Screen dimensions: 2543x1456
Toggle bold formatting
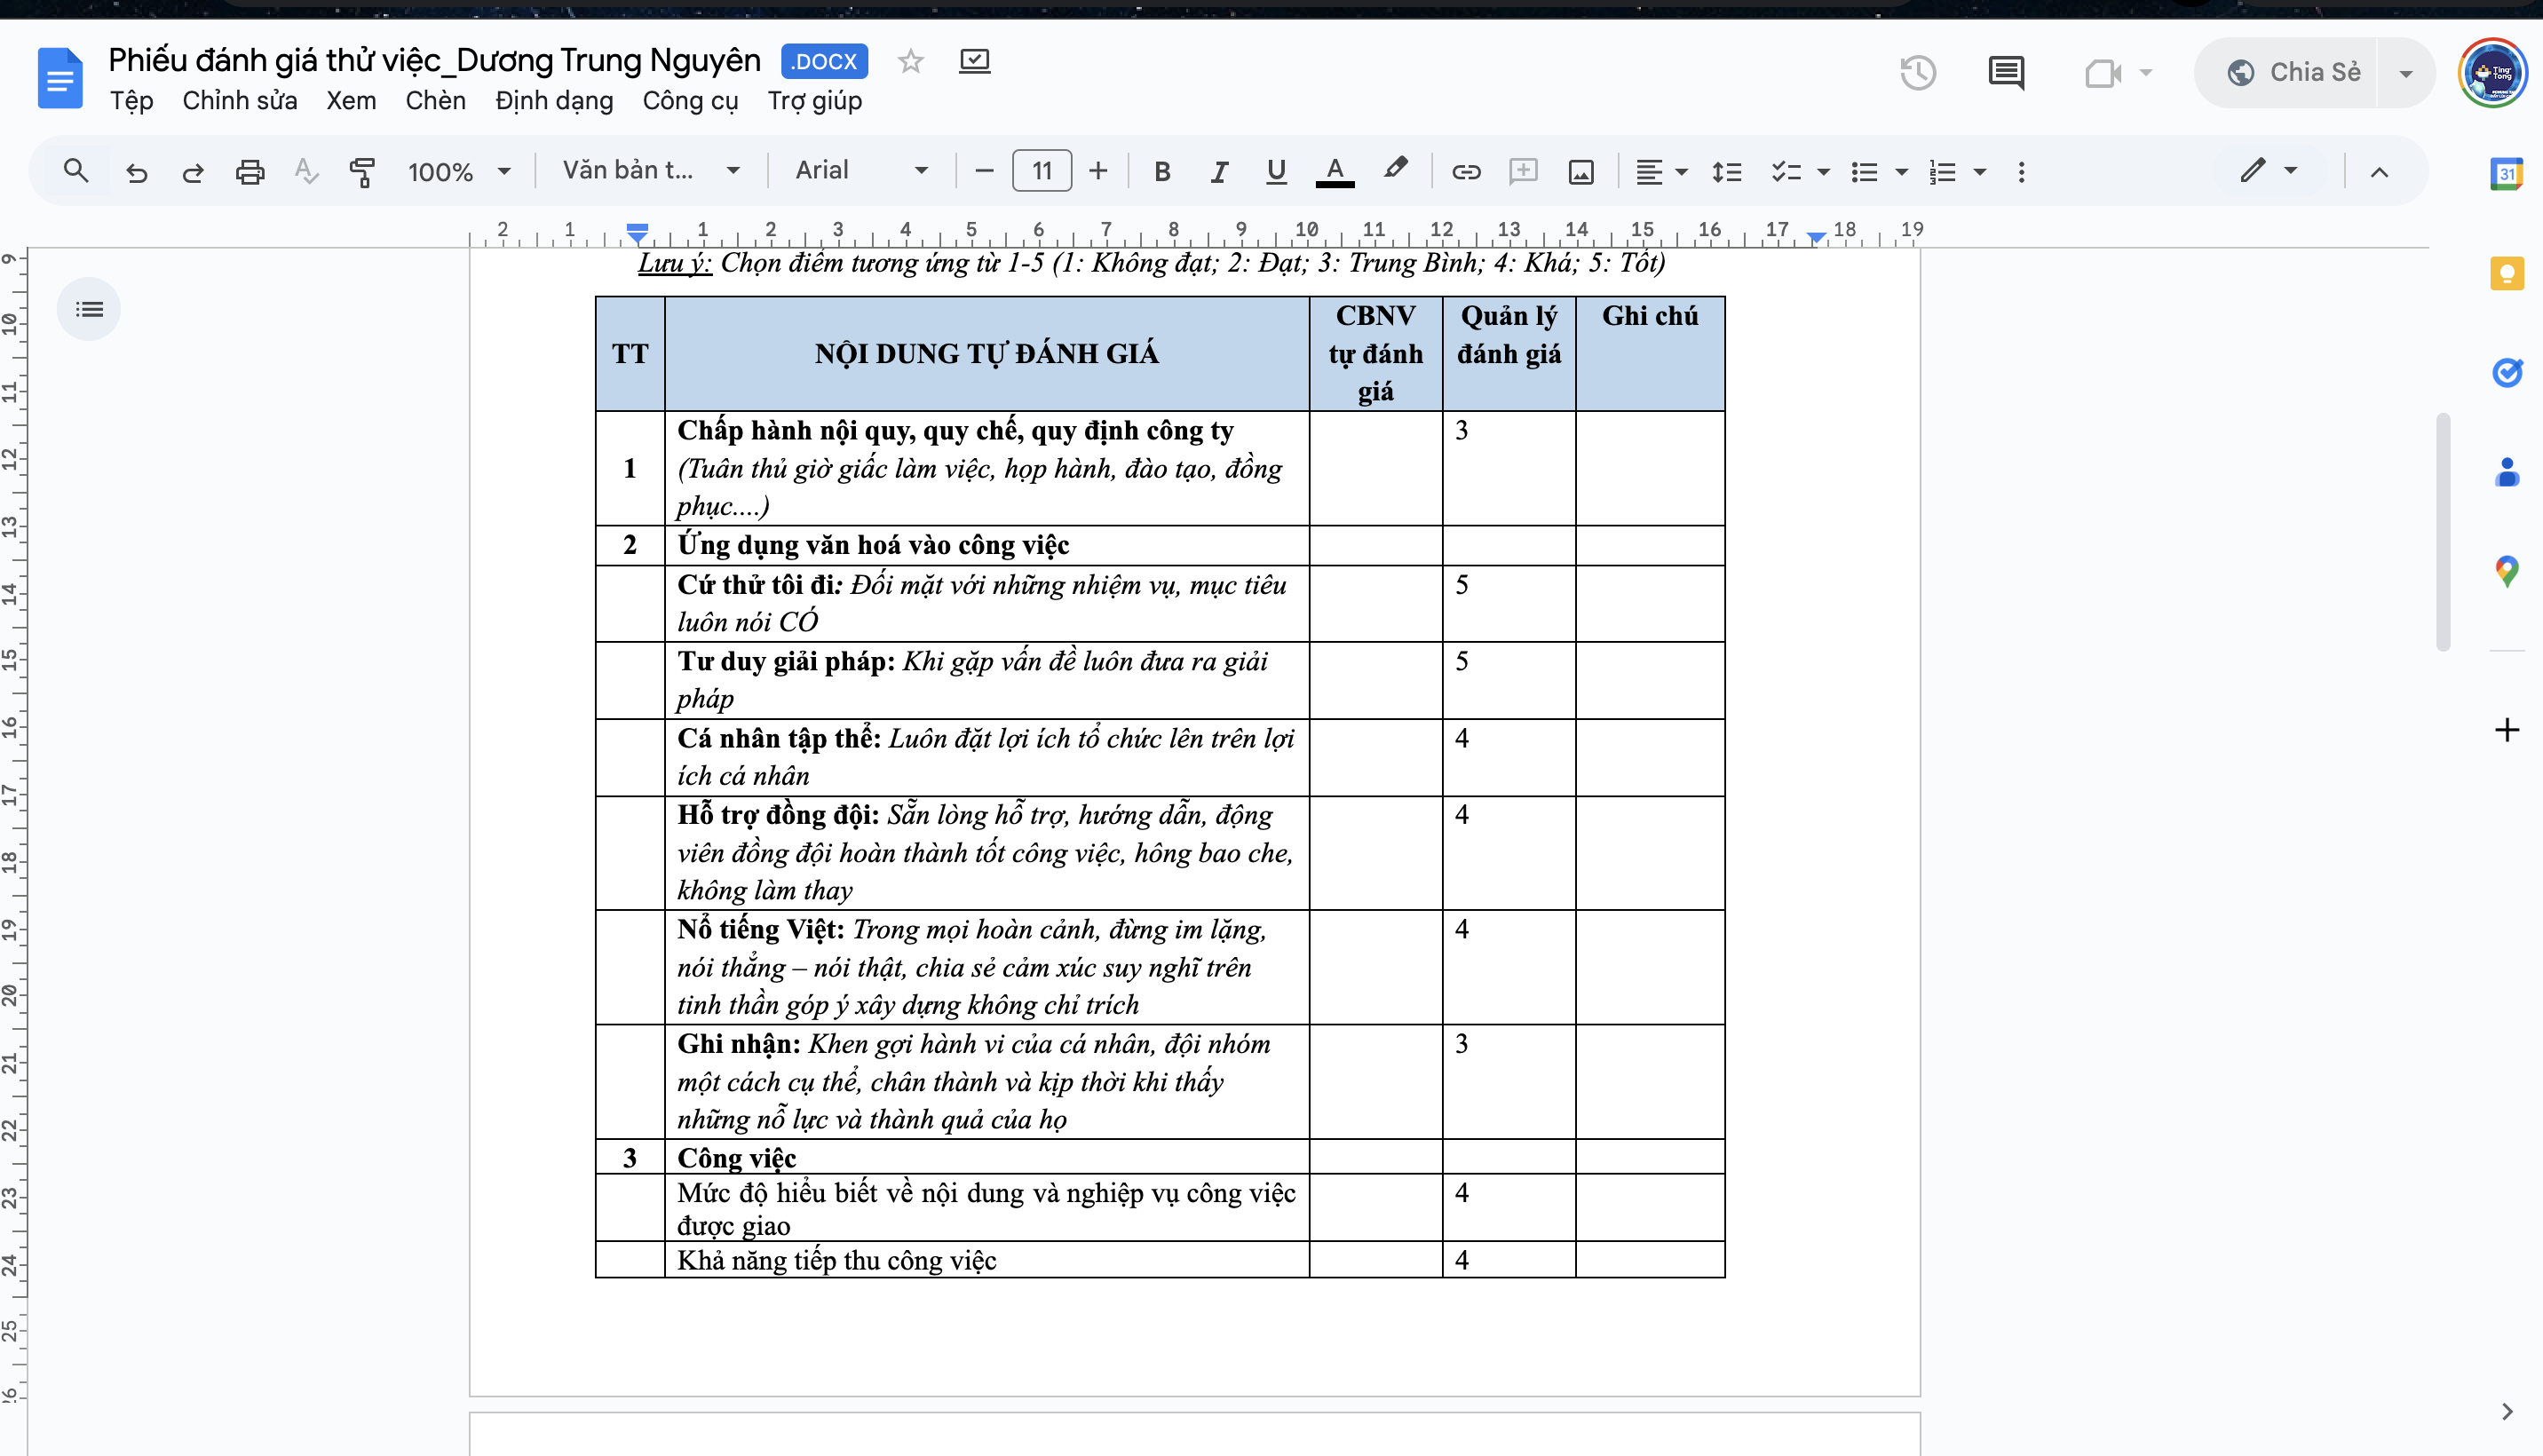(1161, 172)
